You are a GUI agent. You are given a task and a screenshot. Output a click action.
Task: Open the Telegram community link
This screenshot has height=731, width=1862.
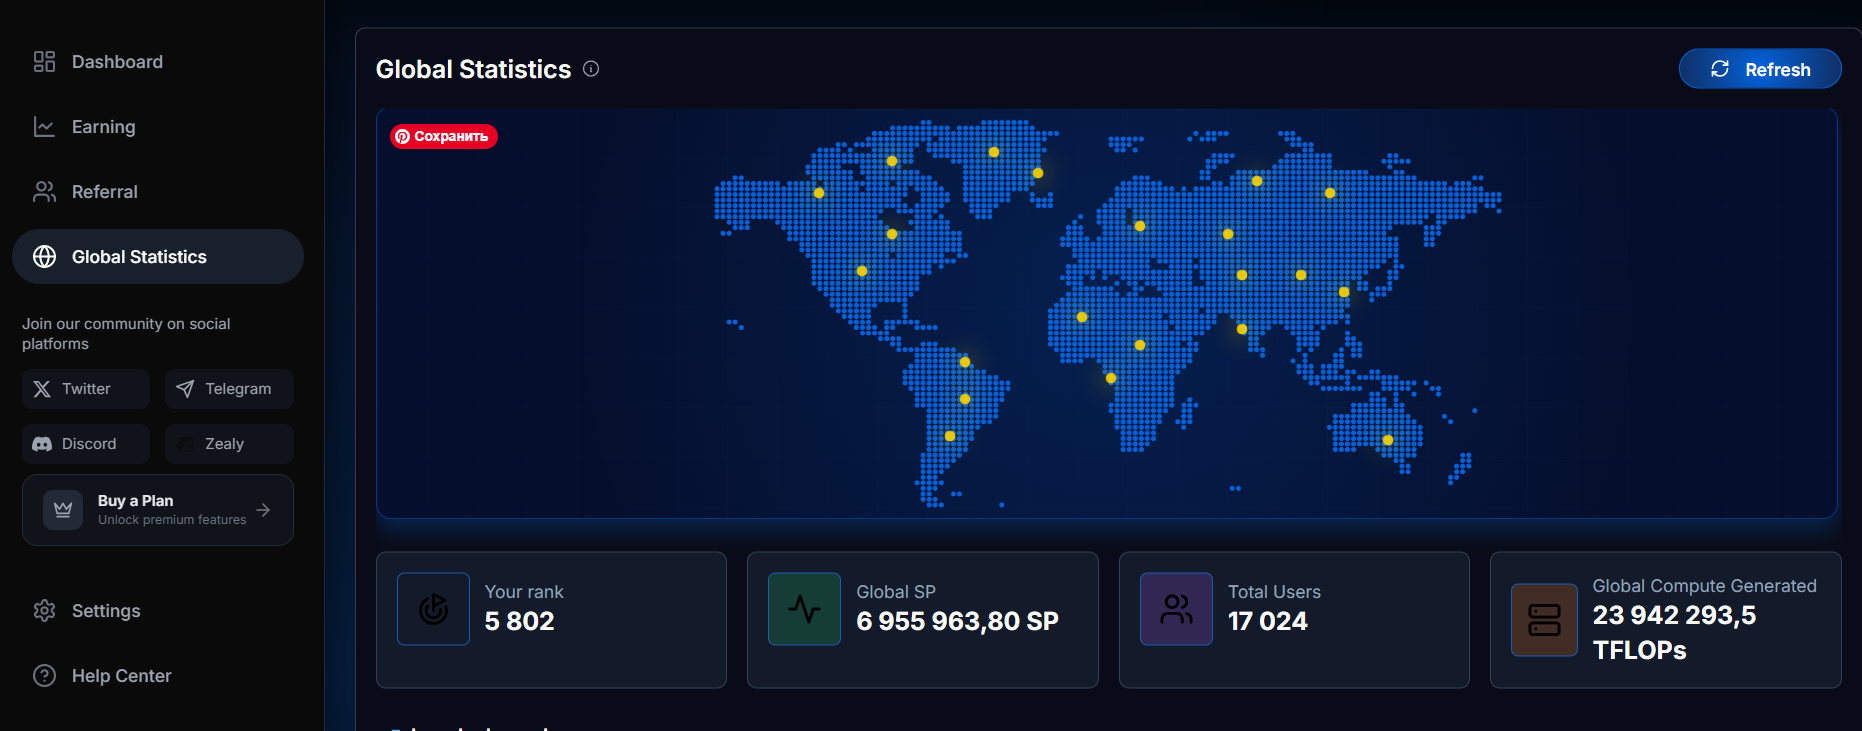229,389
